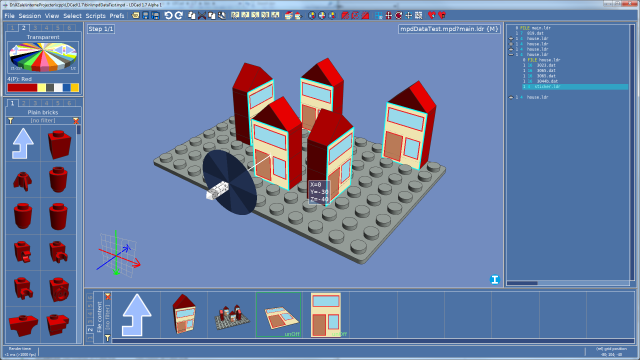Click the Redo arrow in the toolbar
Image resolution: width=640 pixels, height=360 pixels.
click(x=178, y=16)
